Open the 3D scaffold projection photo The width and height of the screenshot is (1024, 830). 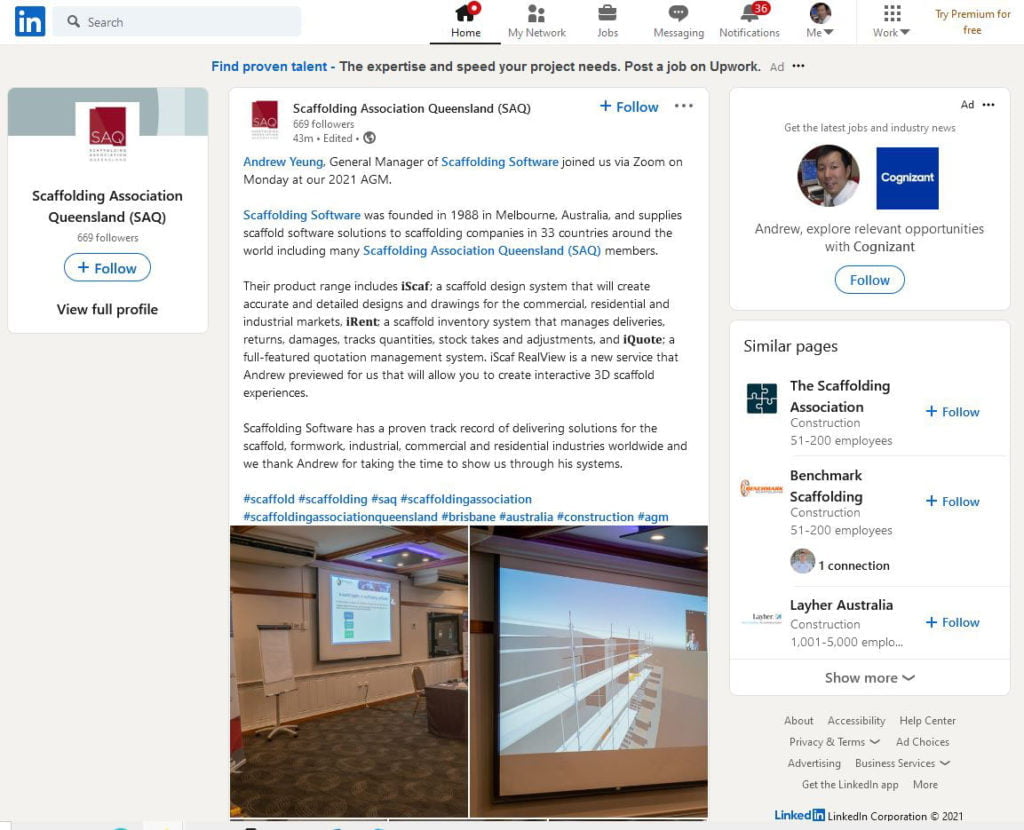[589, 671]
